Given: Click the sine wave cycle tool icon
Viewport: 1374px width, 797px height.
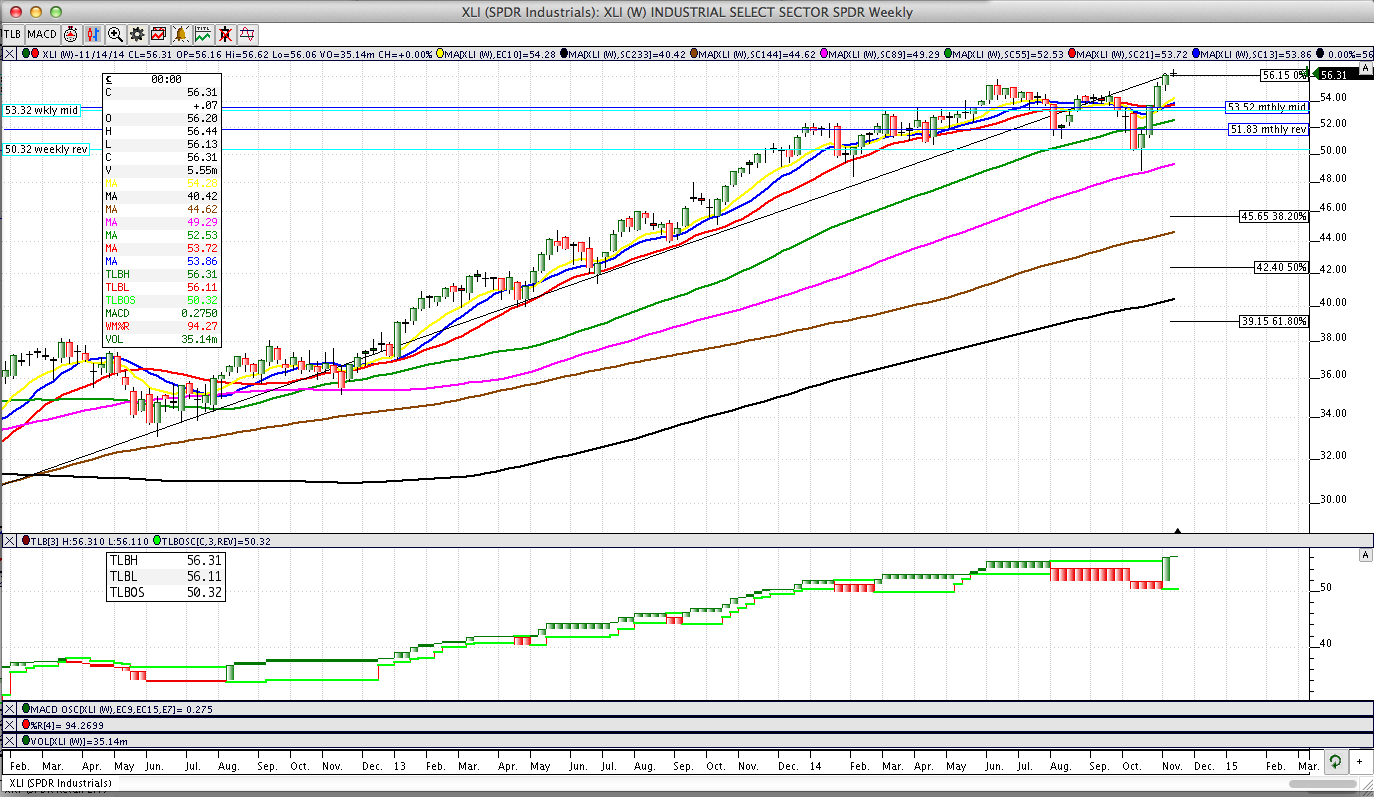Looking at the screenshot, I should (x=247, y=34).
